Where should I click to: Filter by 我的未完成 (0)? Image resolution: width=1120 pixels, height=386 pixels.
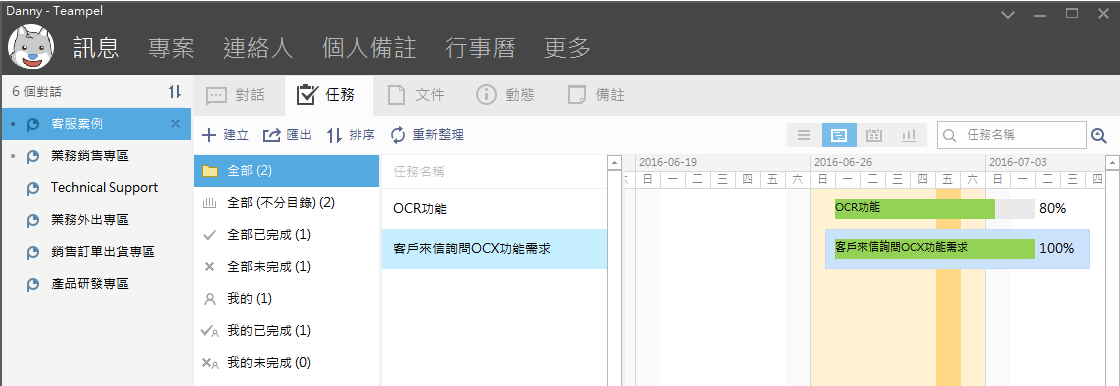(x=286, y=362)
